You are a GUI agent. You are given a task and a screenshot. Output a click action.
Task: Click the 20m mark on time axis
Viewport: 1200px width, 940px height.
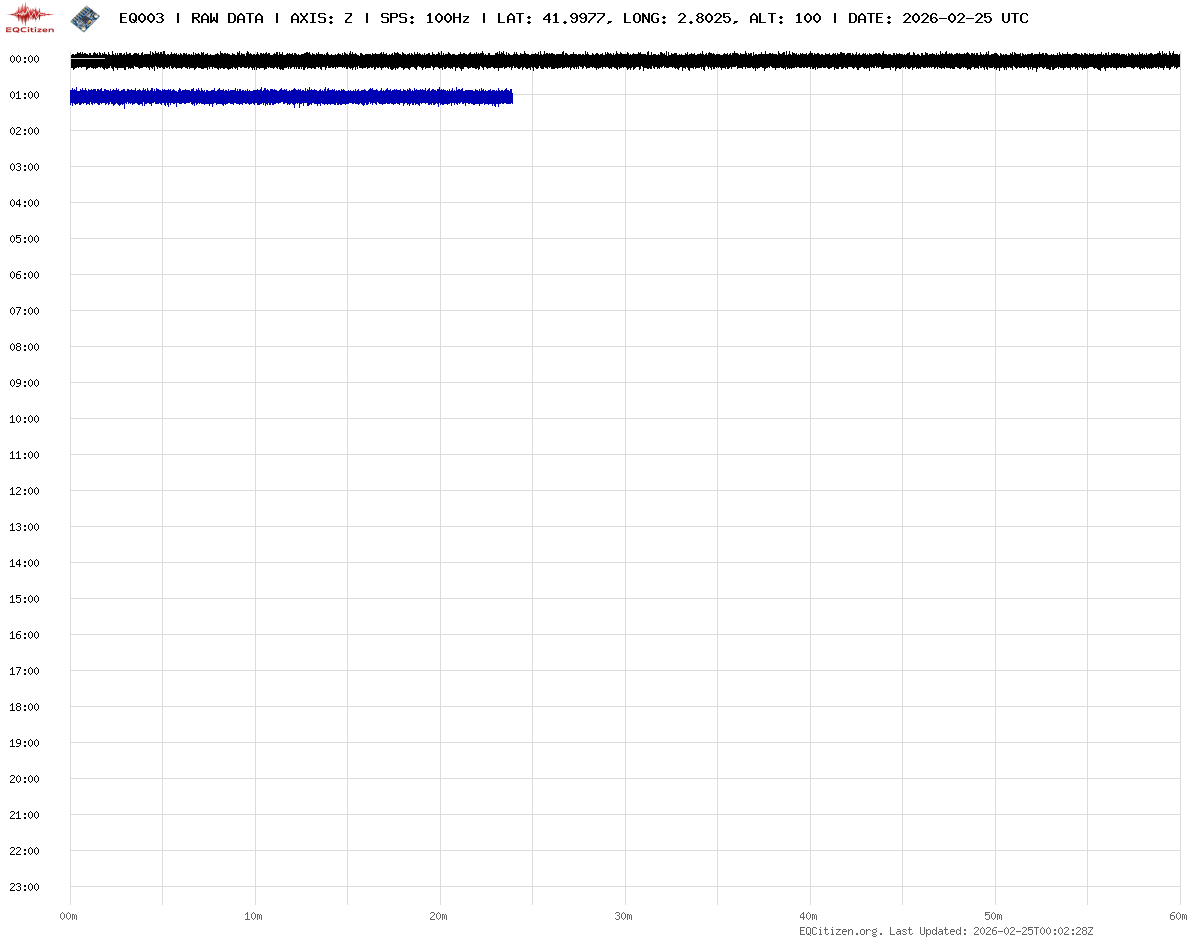(439, 916)
